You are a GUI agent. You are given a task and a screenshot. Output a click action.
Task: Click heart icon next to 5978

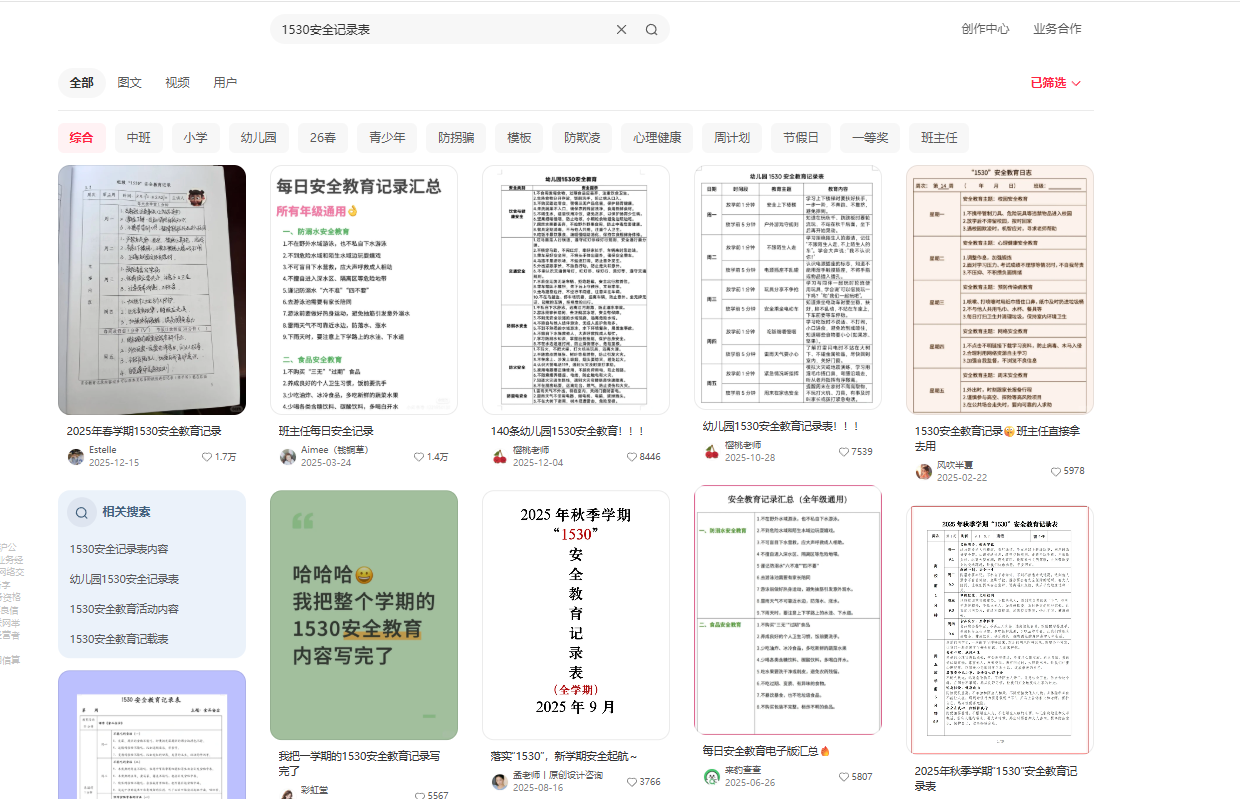(x=1056, y=471)
